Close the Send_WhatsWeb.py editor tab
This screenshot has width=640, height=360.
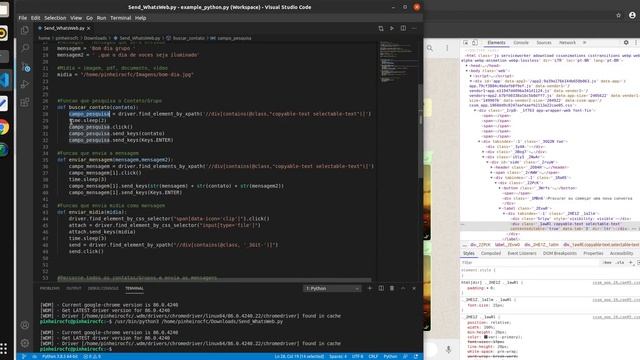pos(89,28)
